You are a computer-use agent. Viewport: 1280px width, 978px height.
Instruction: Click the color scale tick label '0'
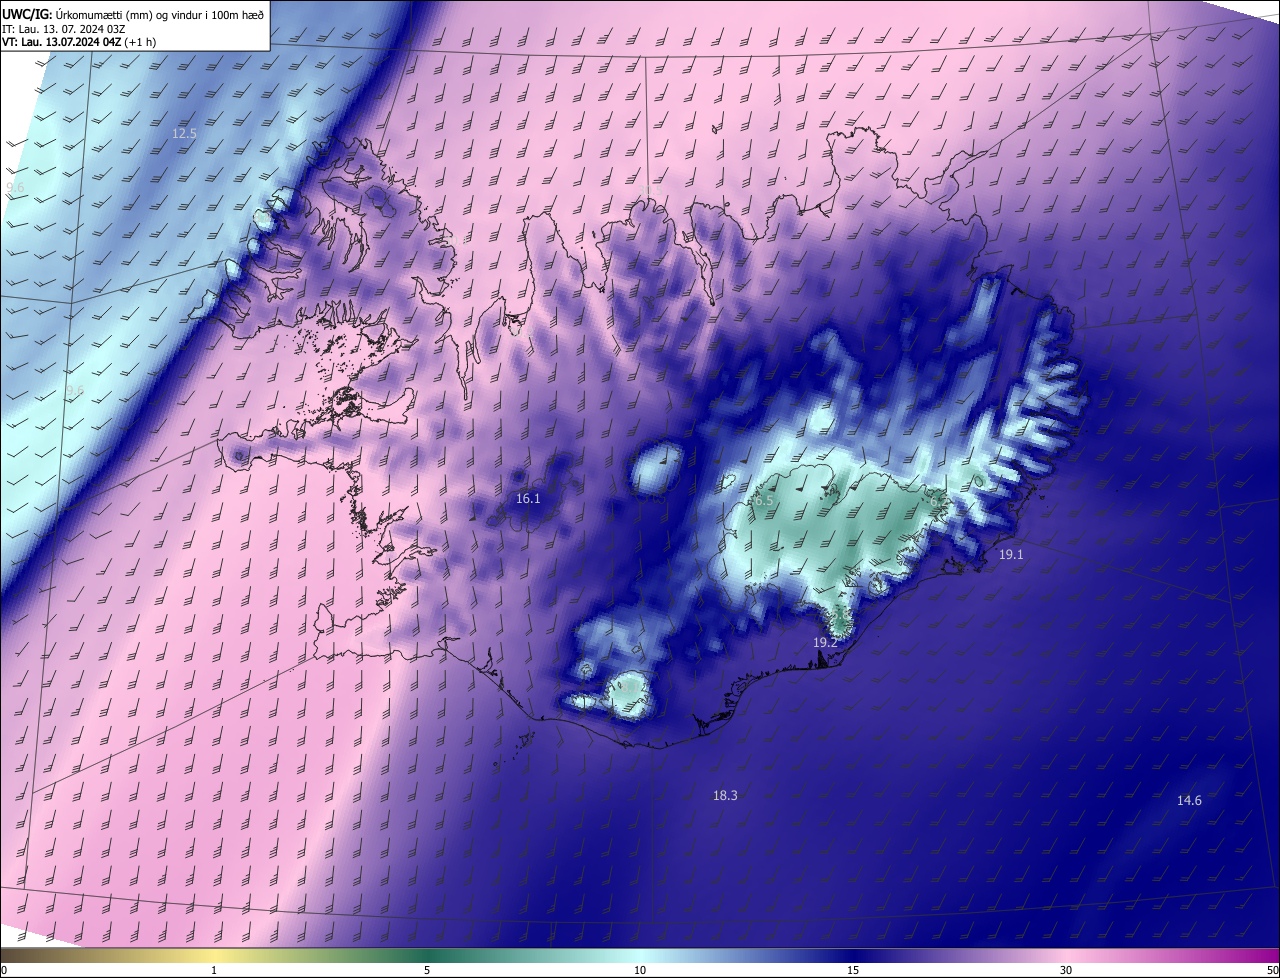pos(4,971)
